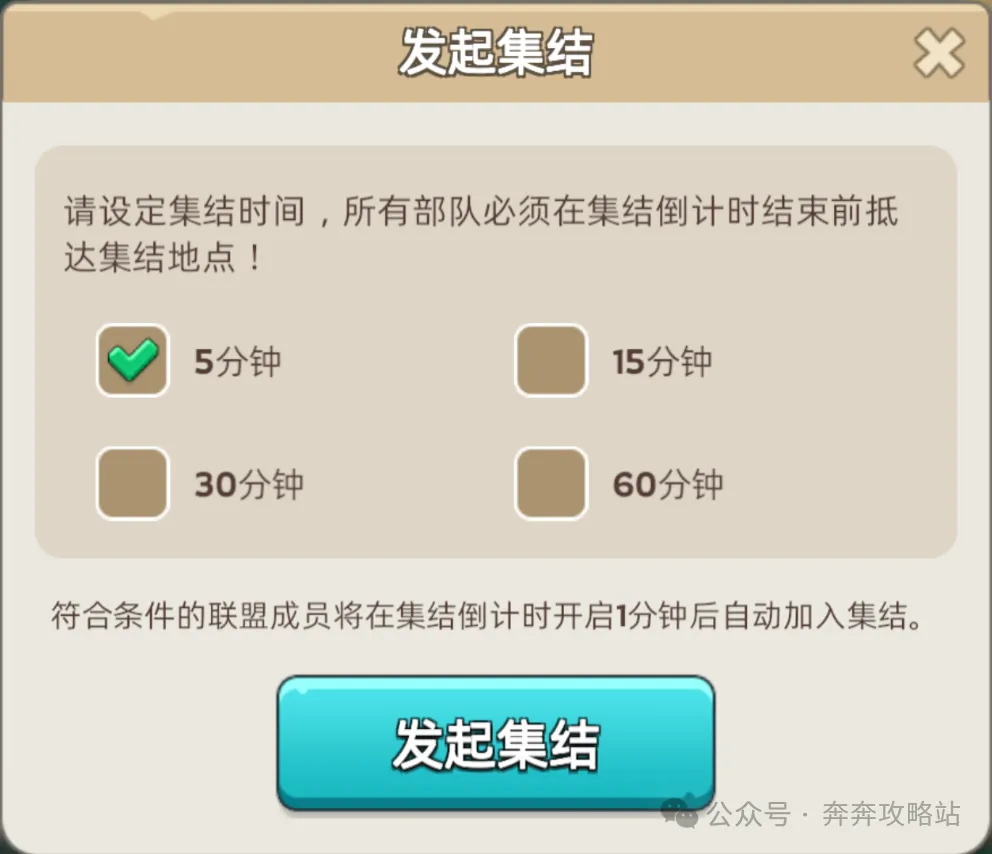
Task: Select the empty checkbox beside 15分钟
Action: click(x=551, y=361)
